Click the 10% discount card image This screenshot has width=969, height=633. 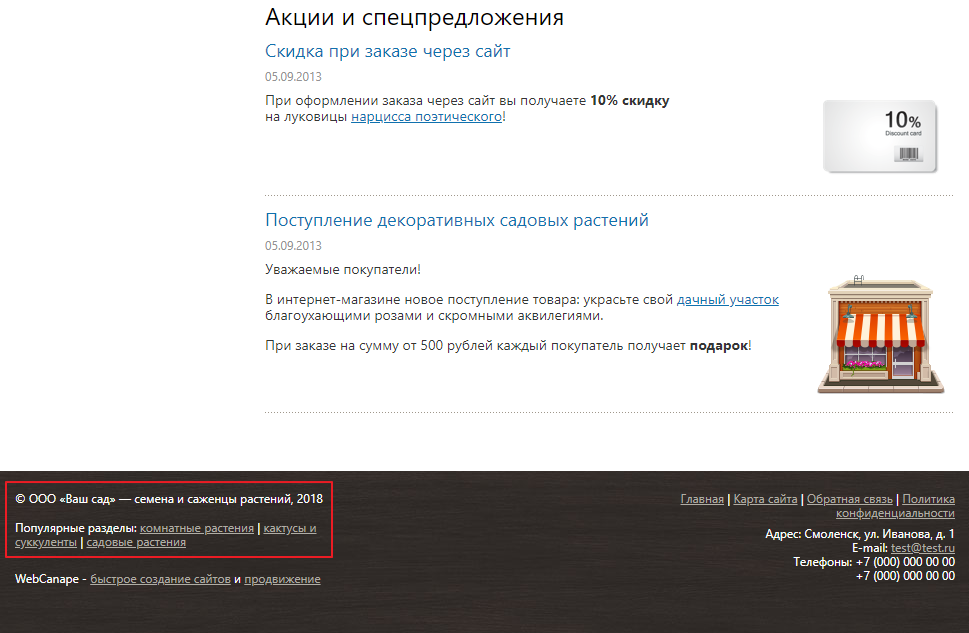[880, 136]
